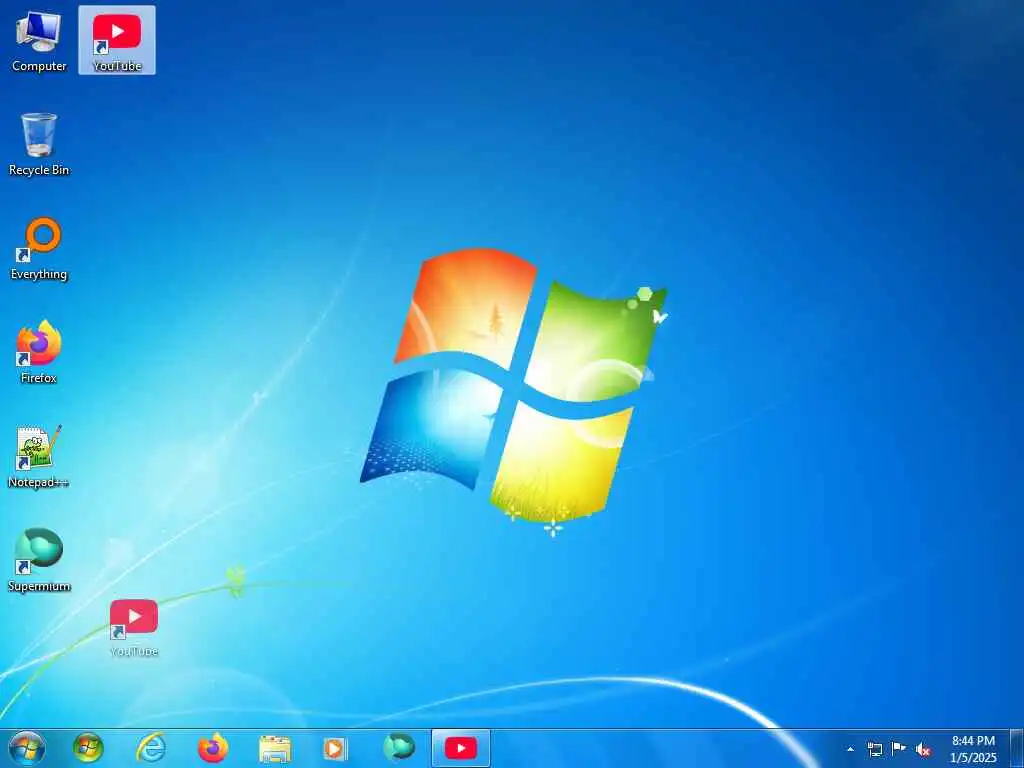This screenshot has width=1024, height=768.
Task: Click the muted volume speaker icon
Action: tap(923, 750)
